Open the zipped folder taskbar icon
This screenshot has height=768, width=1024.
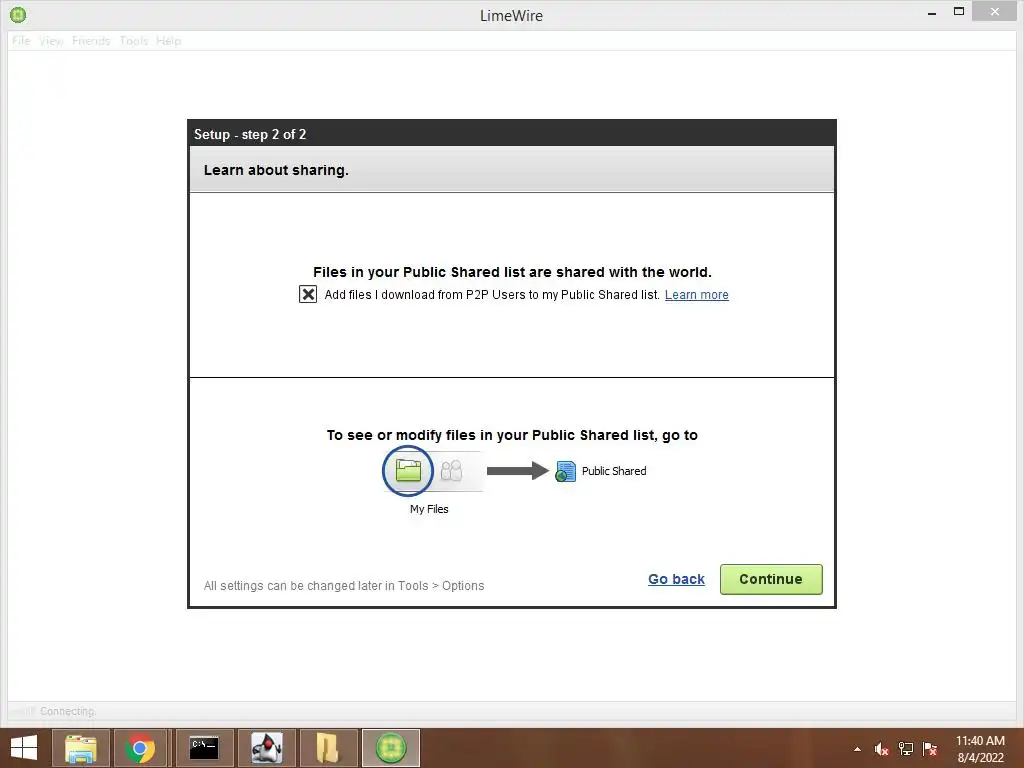pos(328,748)
